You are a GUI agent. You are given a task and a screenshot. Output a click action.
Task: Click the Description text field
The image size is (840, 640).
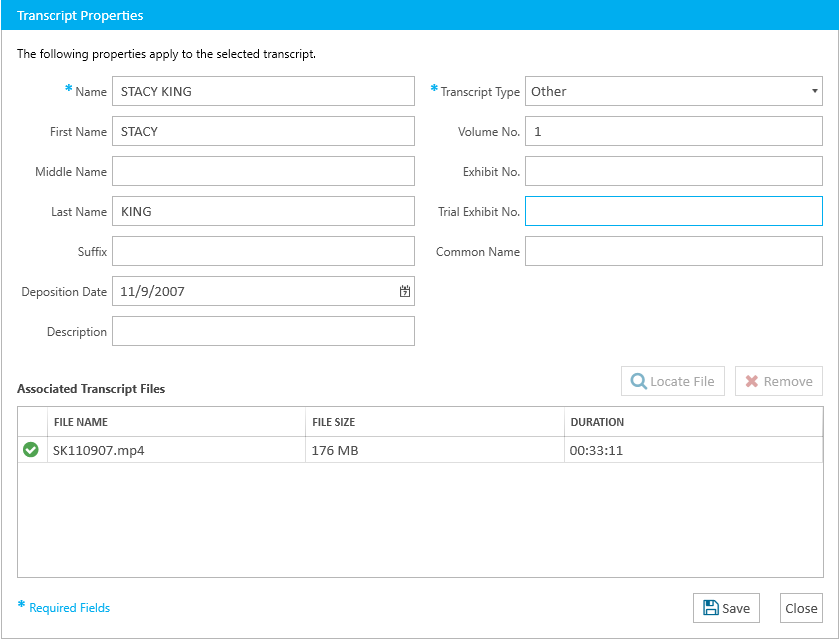pyautogui.click(x=263, y=331)
